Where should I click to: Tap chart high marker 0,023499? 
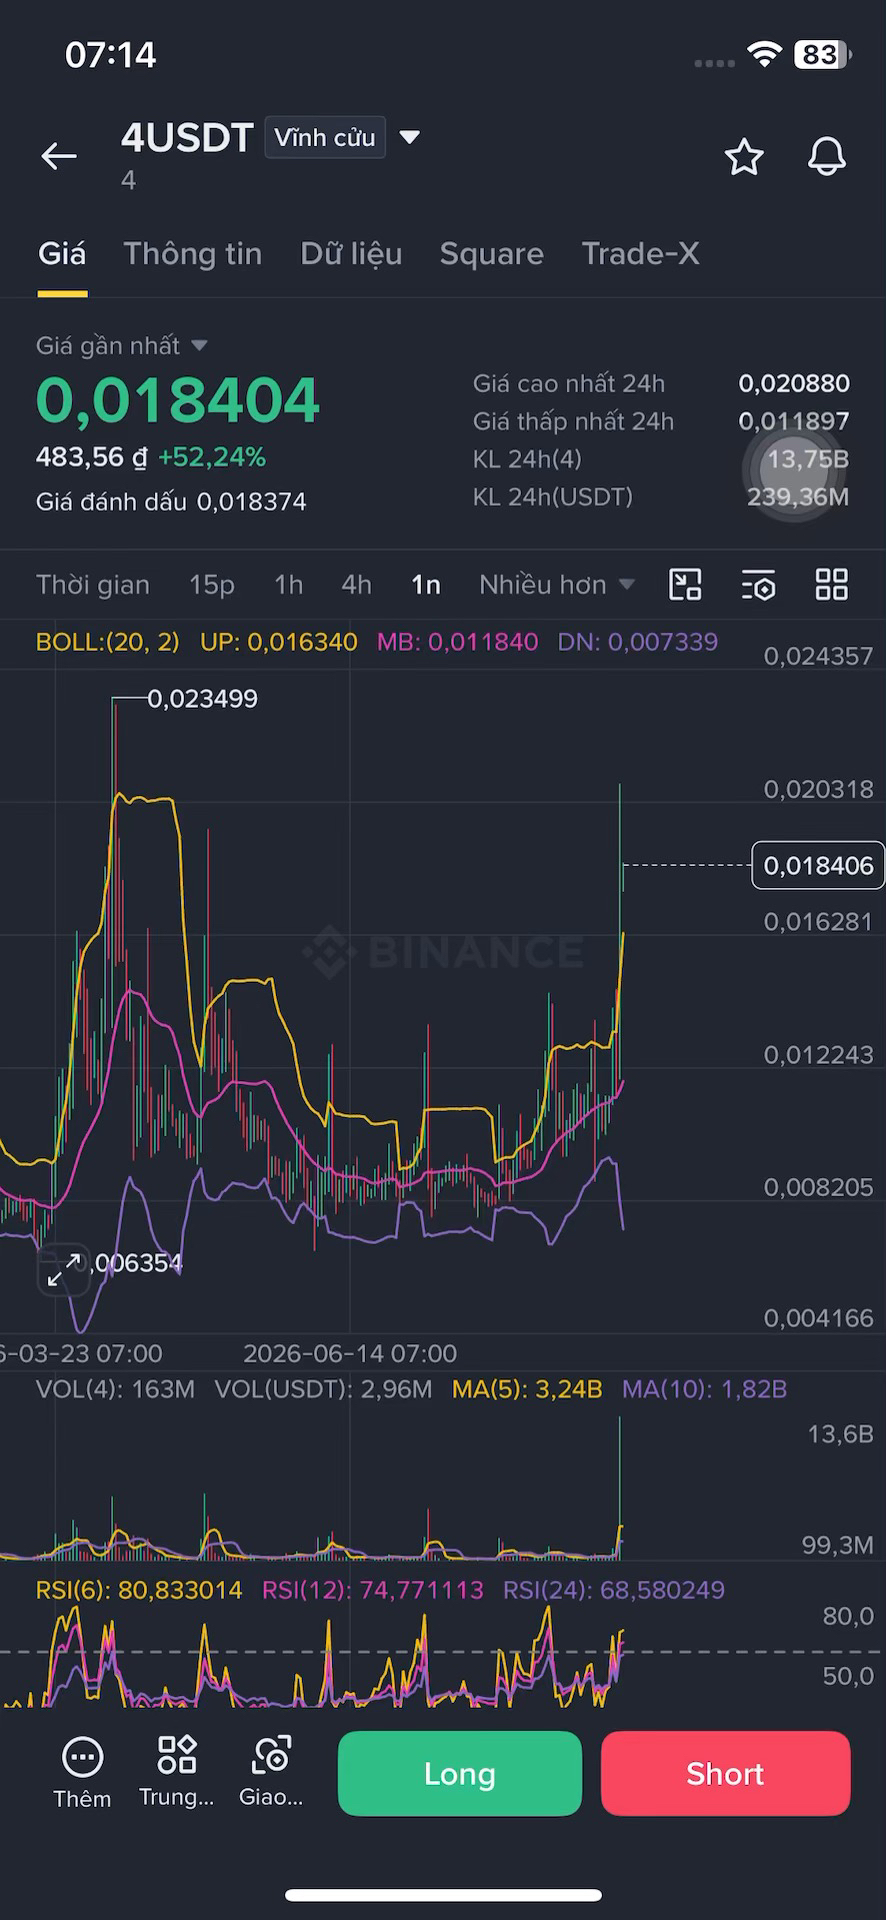tap(203, 699)
